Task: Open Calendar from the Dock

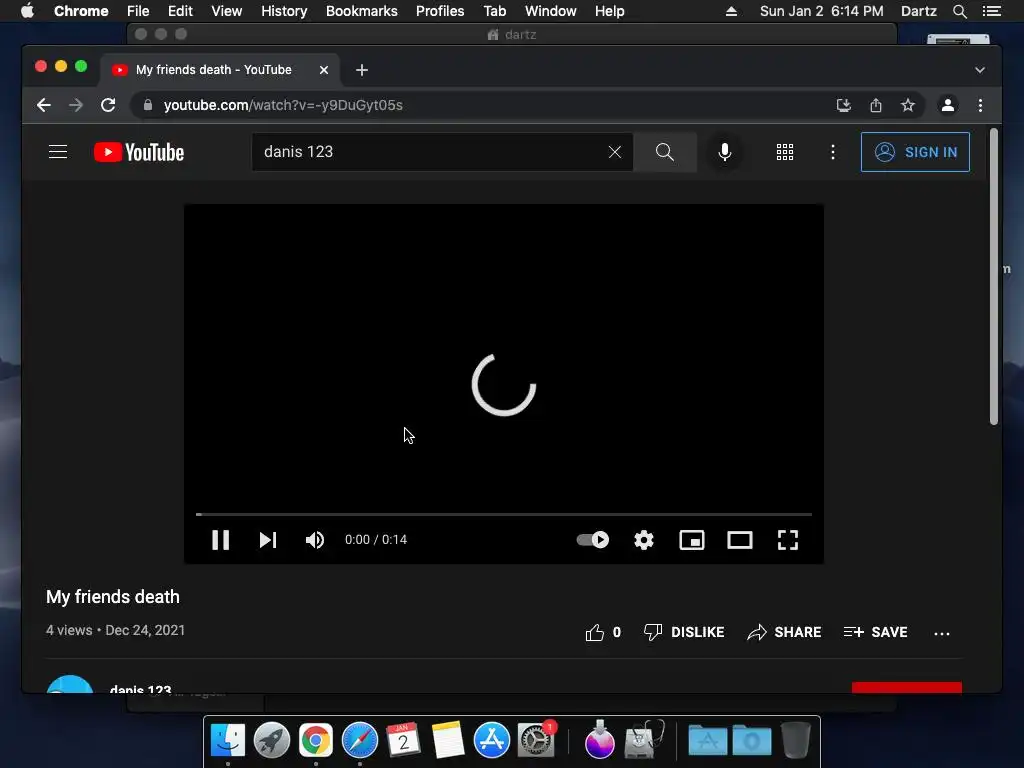Action: [x=404, y=740]
